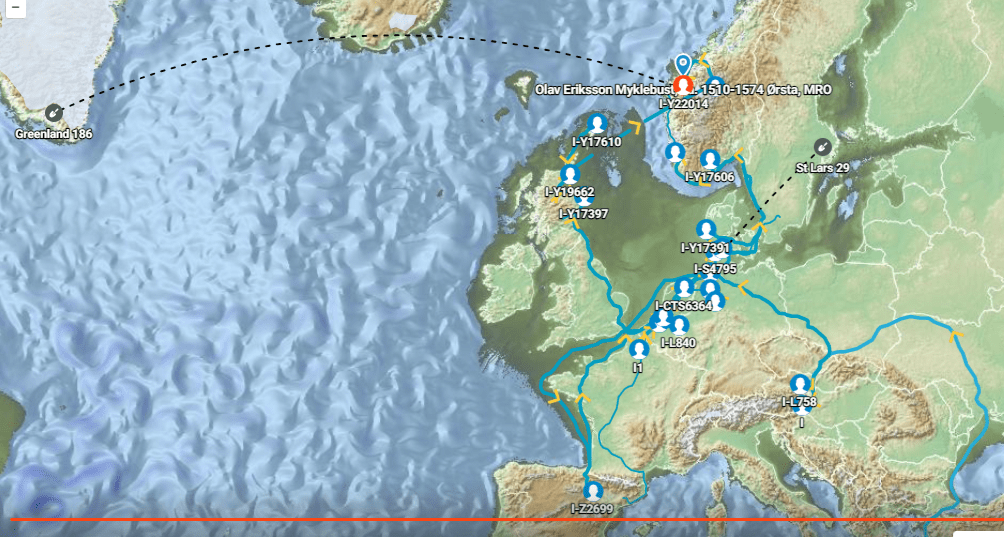Click the Olav Eriksson Myklebust name label
Screen dimensions: 1004x537
tap(606, 90)
